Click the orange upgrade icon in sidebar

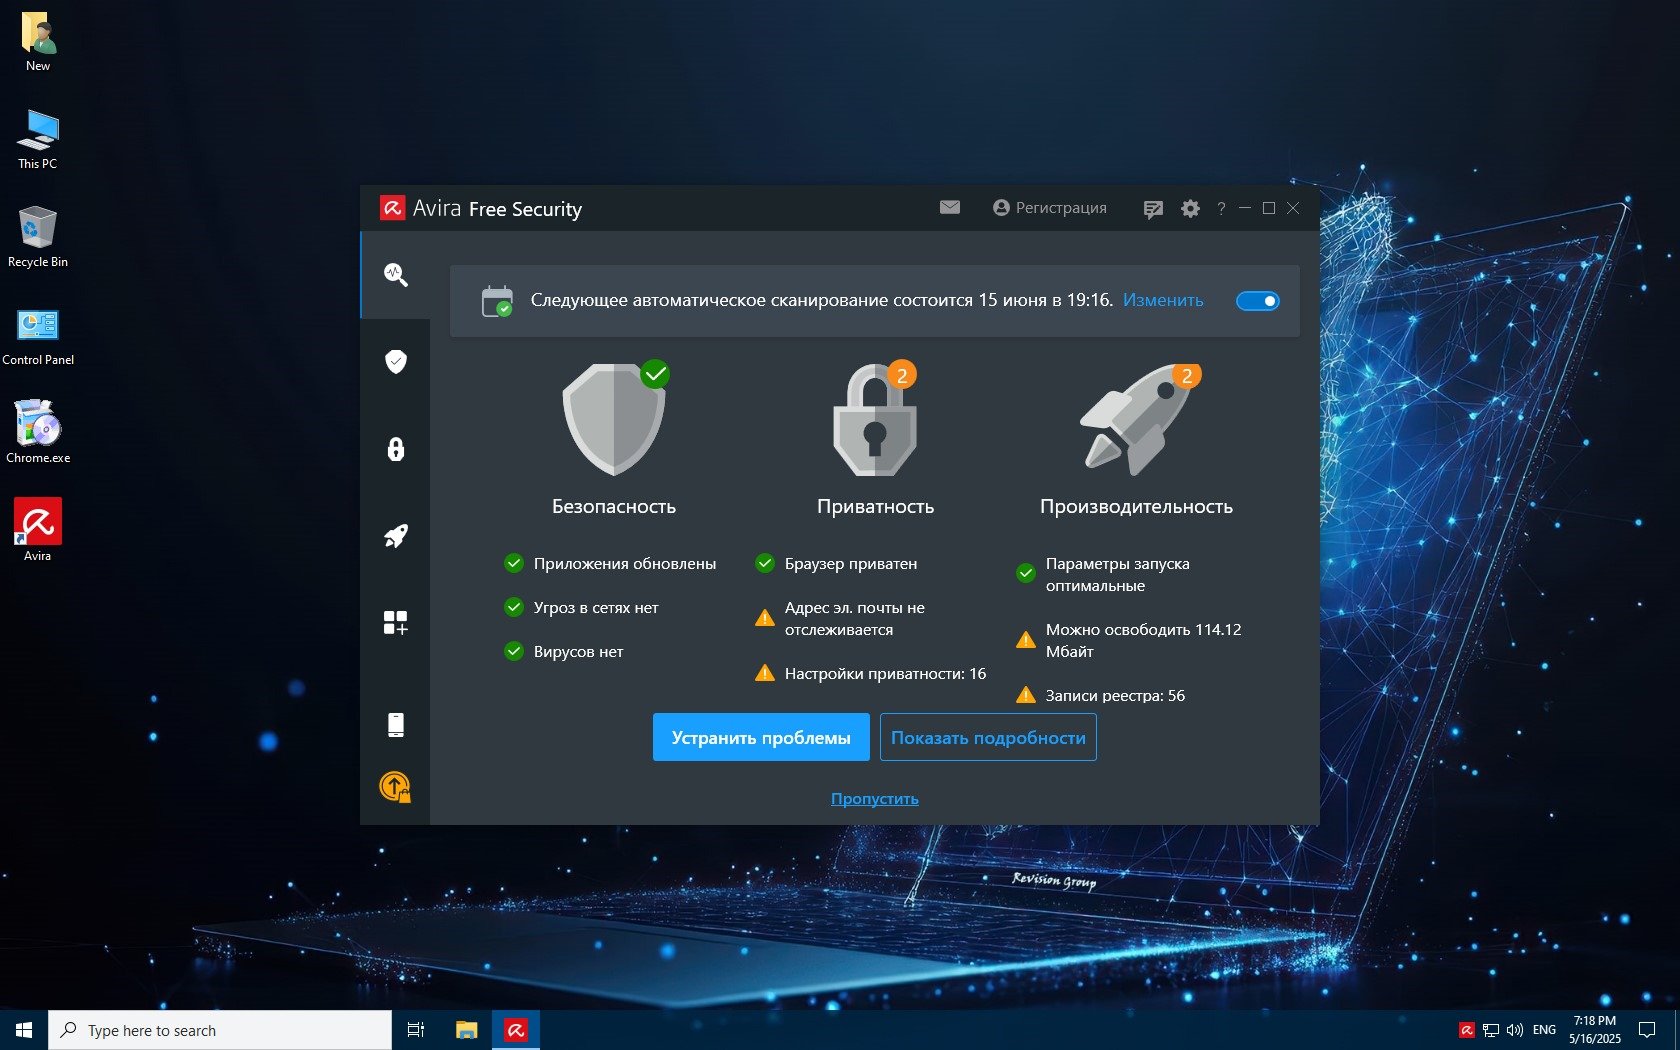pos(395,788)
